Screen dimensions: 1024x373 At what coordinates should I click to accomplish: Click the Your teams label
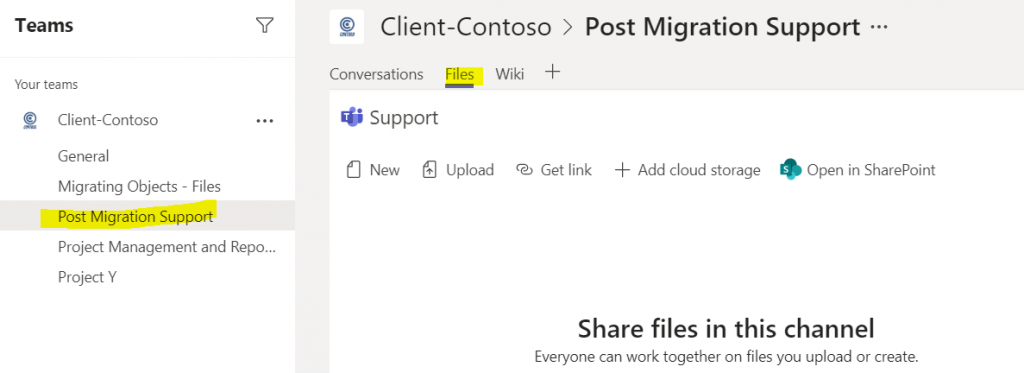tap(46, 85)
